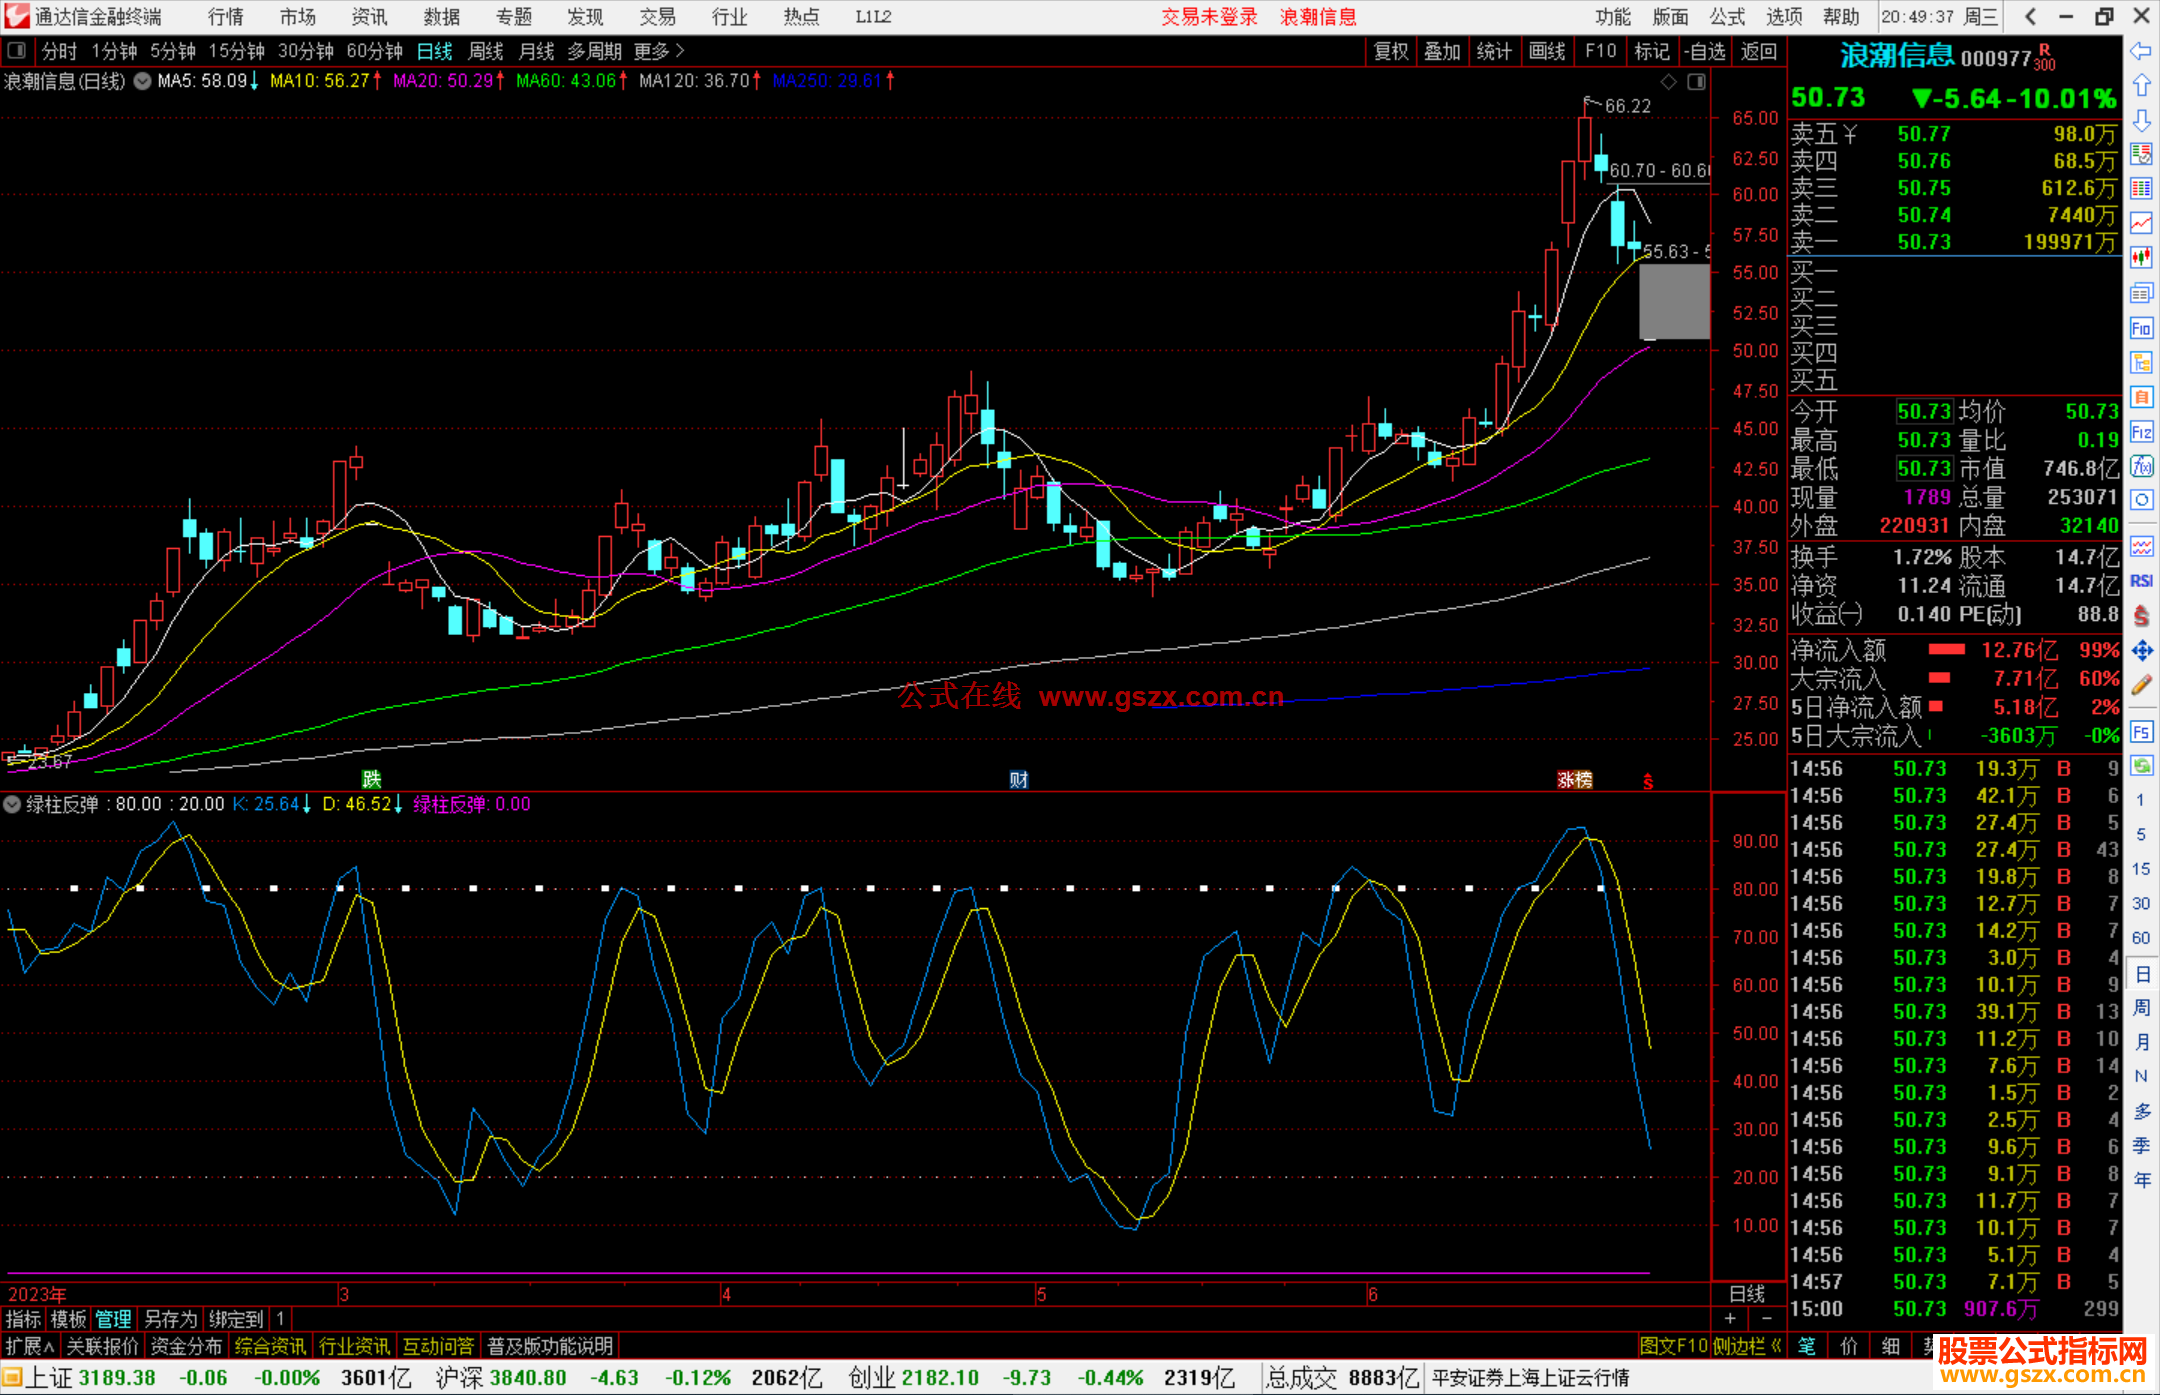Image resolution: width=2160 pixels, height=1395 pixels.
Task: Click the 另存为 button
Action: click(x=171, y=1319)
